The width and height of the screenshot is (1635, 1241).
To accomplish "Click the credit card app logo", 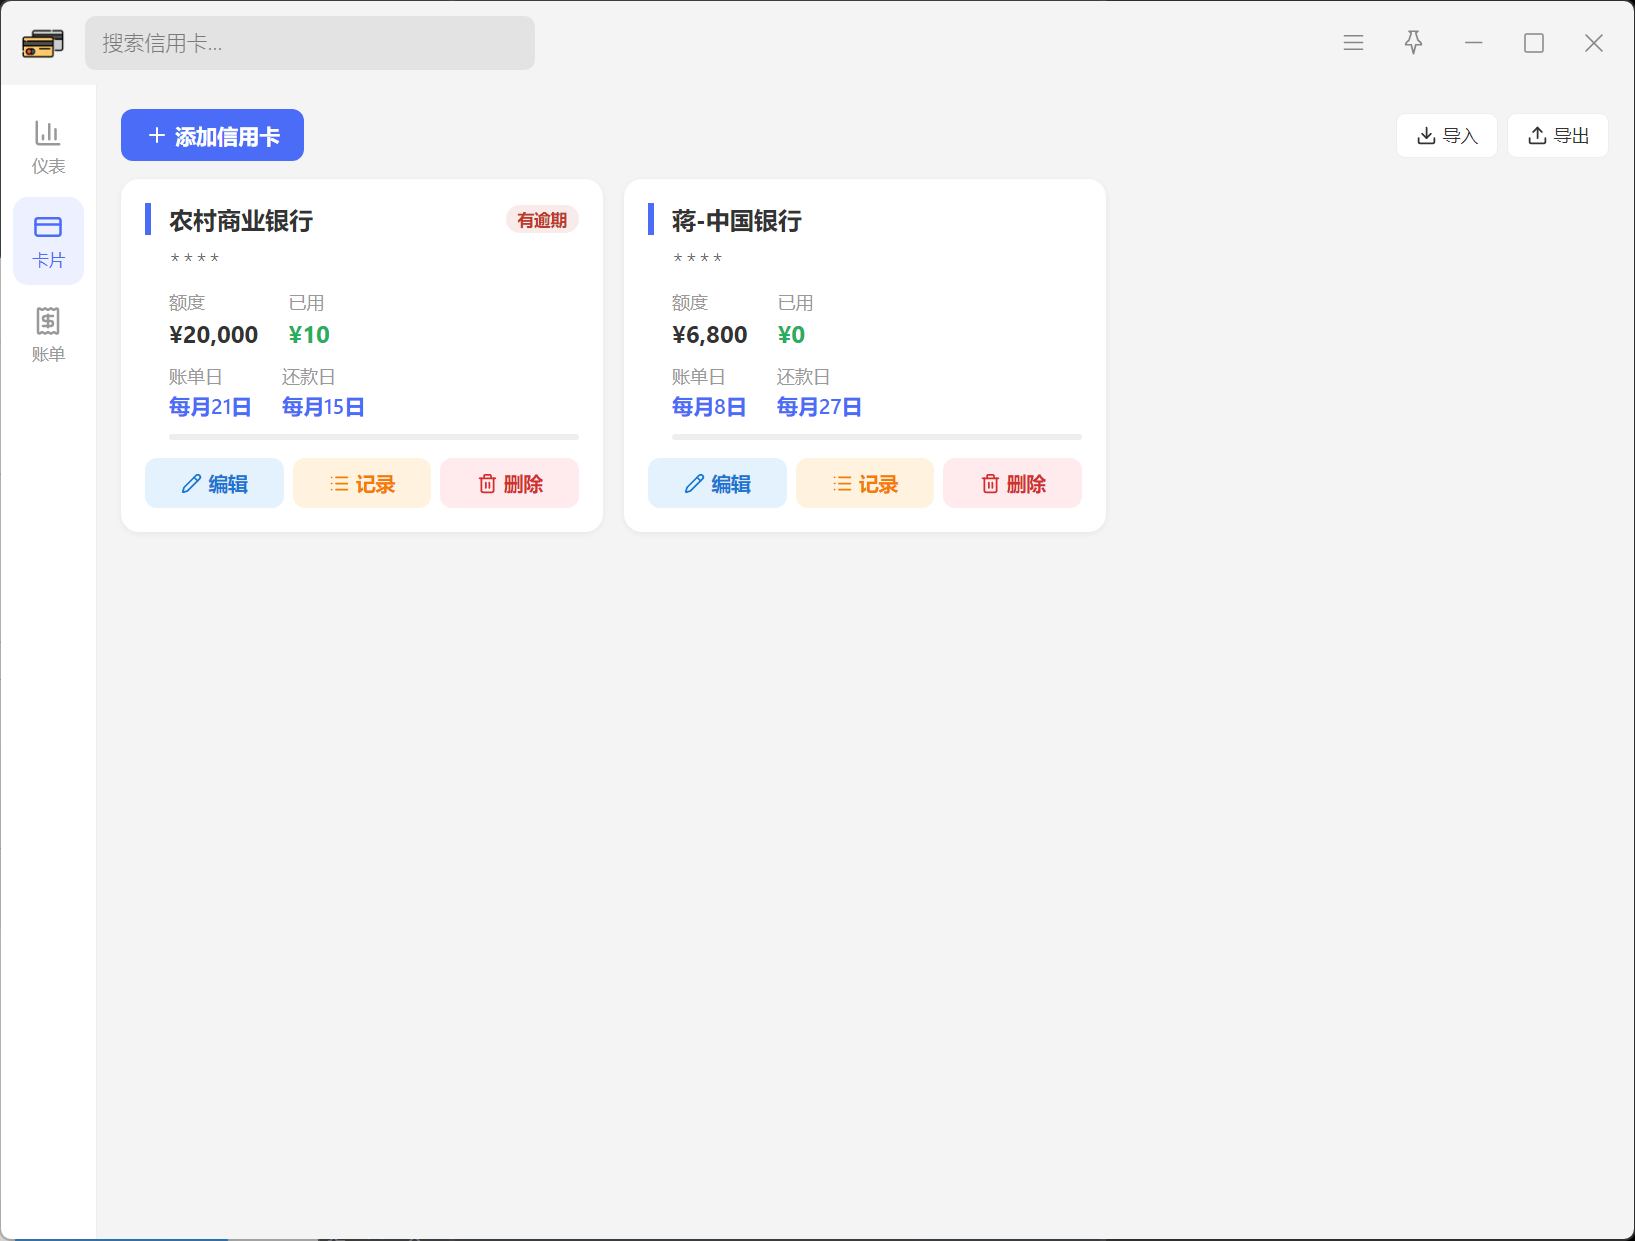I will 43,43.
